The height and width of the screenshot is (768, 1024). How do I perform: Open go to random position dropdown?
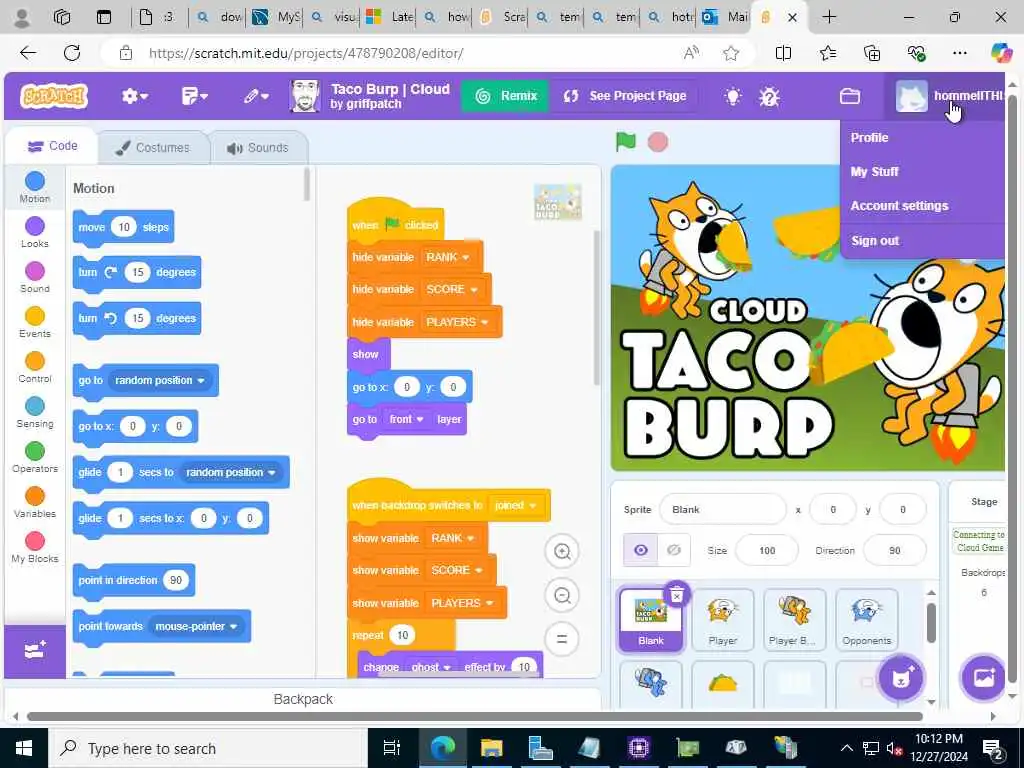pyautogui.click(x=160, y=380)
